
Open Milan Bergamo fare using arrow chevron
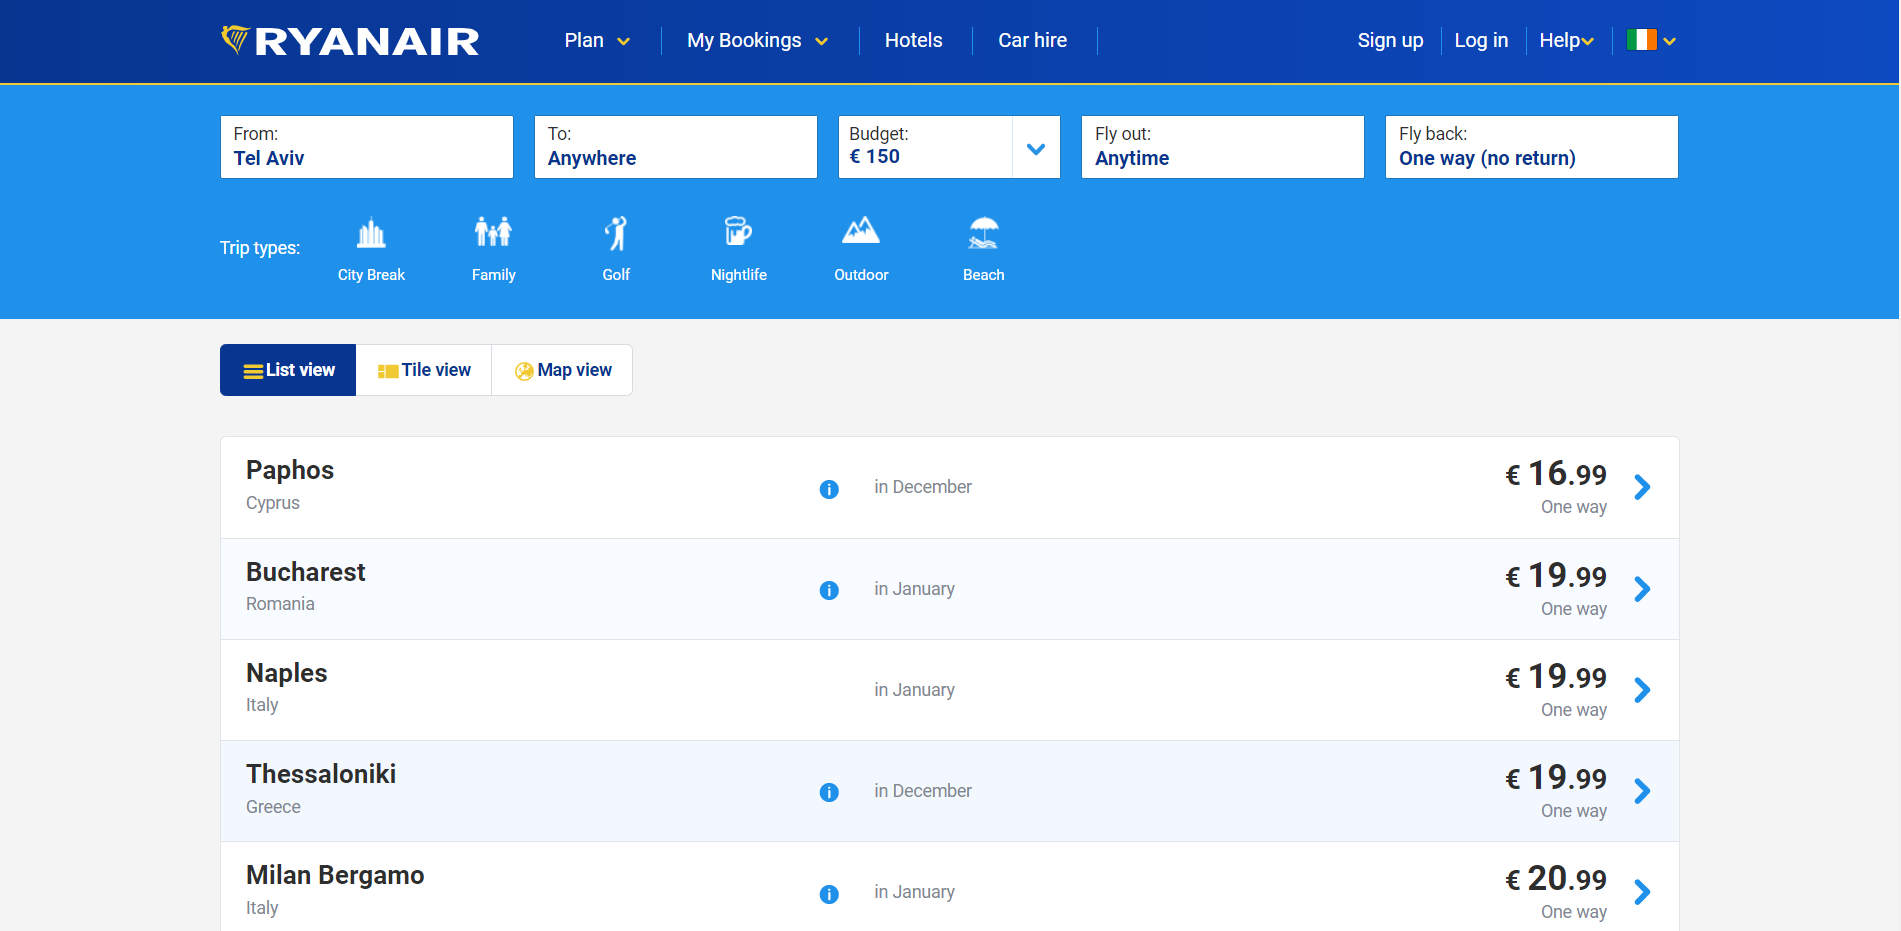pos(1642,892)
